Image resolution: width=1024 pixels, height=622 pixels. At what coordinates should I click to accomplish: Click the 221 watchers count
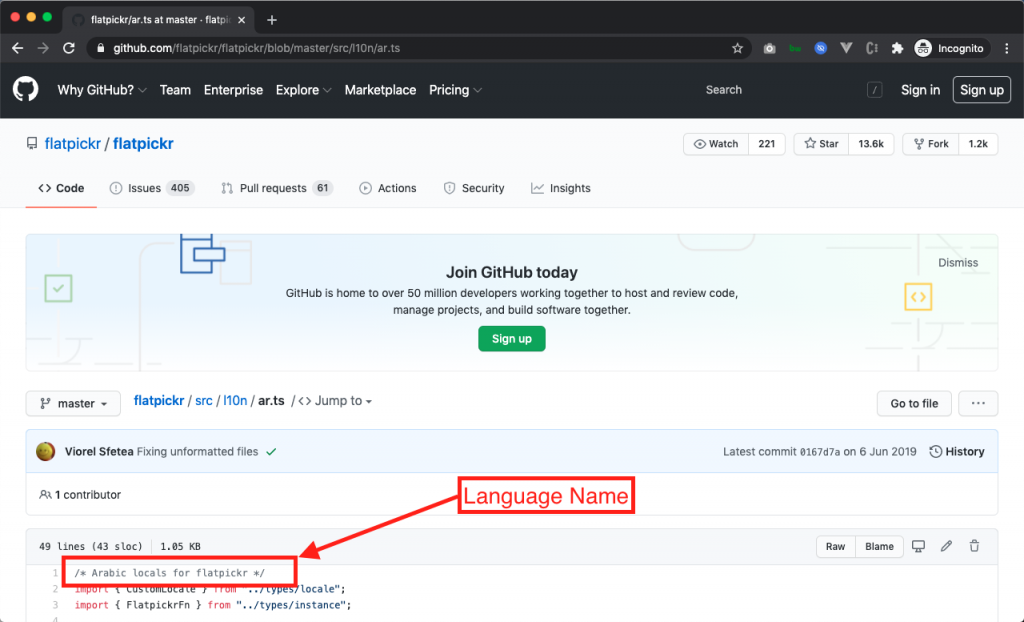tap(767, 144)
